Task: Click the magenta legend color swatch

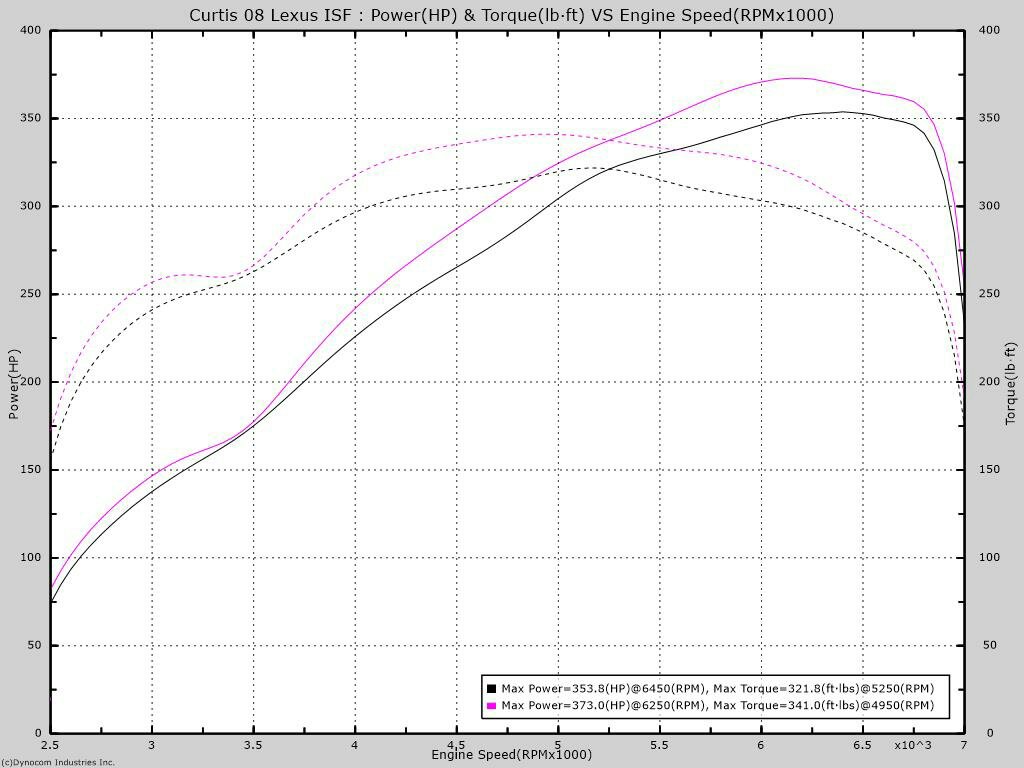Action: point(491,705)
